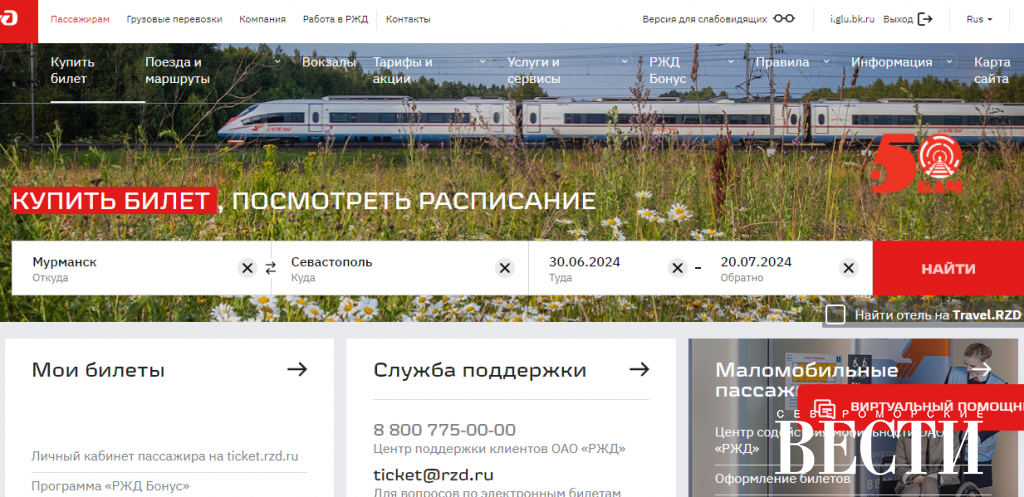
Task: Clear the Севастополь destination field
Action: tap(504, 268)
